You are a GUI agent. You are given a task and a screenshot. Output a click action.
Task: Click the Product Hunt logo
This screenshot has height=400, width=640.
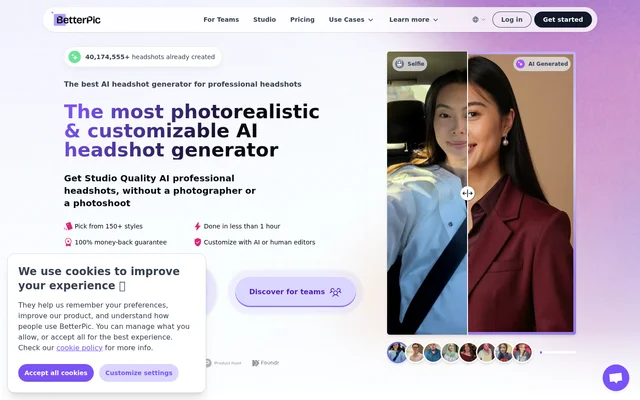[223, 363]
